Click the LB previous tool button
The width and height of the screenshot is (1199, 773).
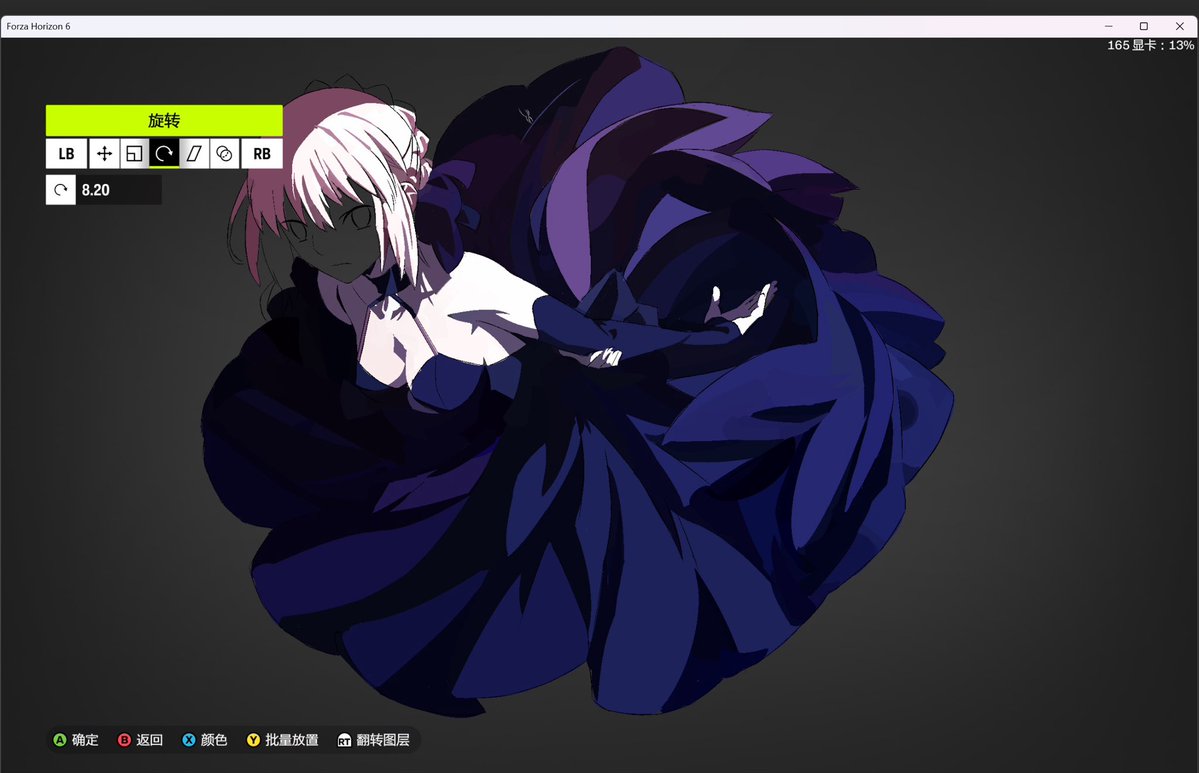click(67, 154)
